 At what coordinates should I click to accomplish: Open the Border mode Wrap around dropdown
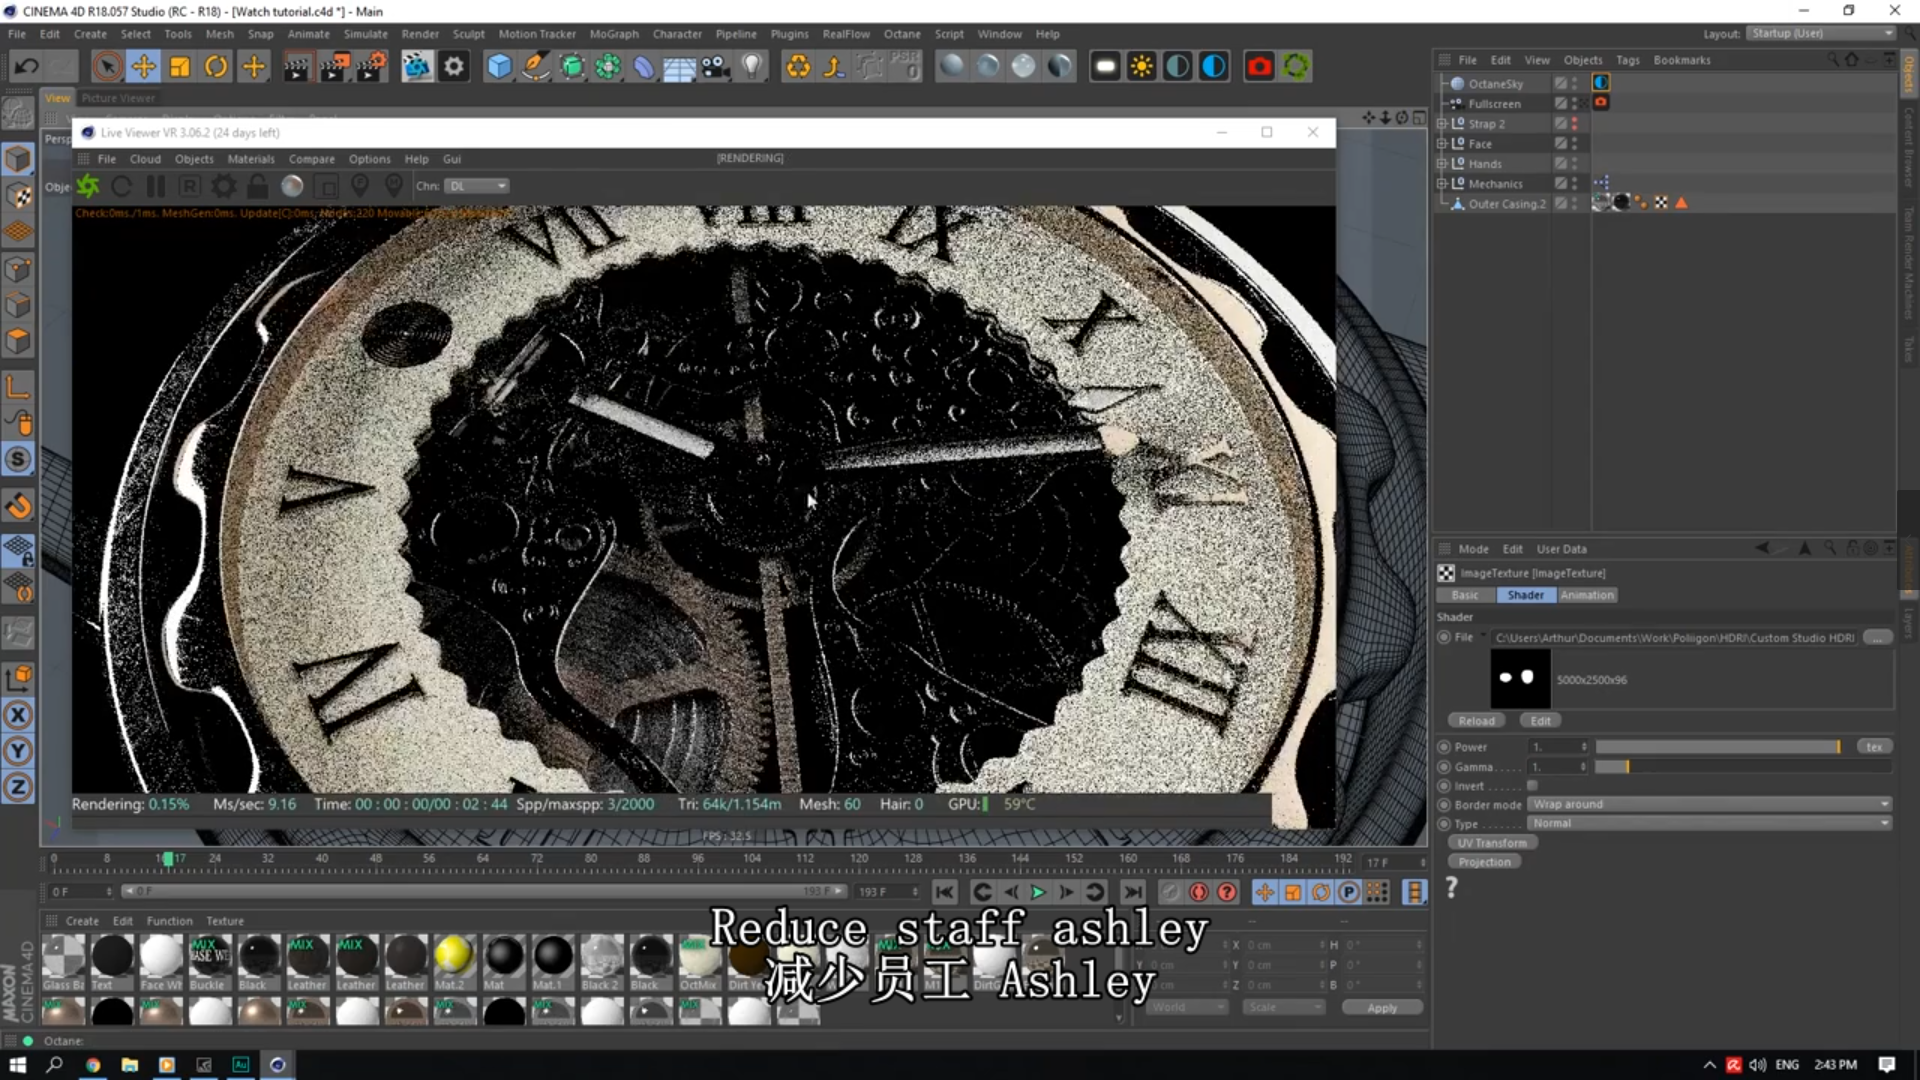(1709, 805)
